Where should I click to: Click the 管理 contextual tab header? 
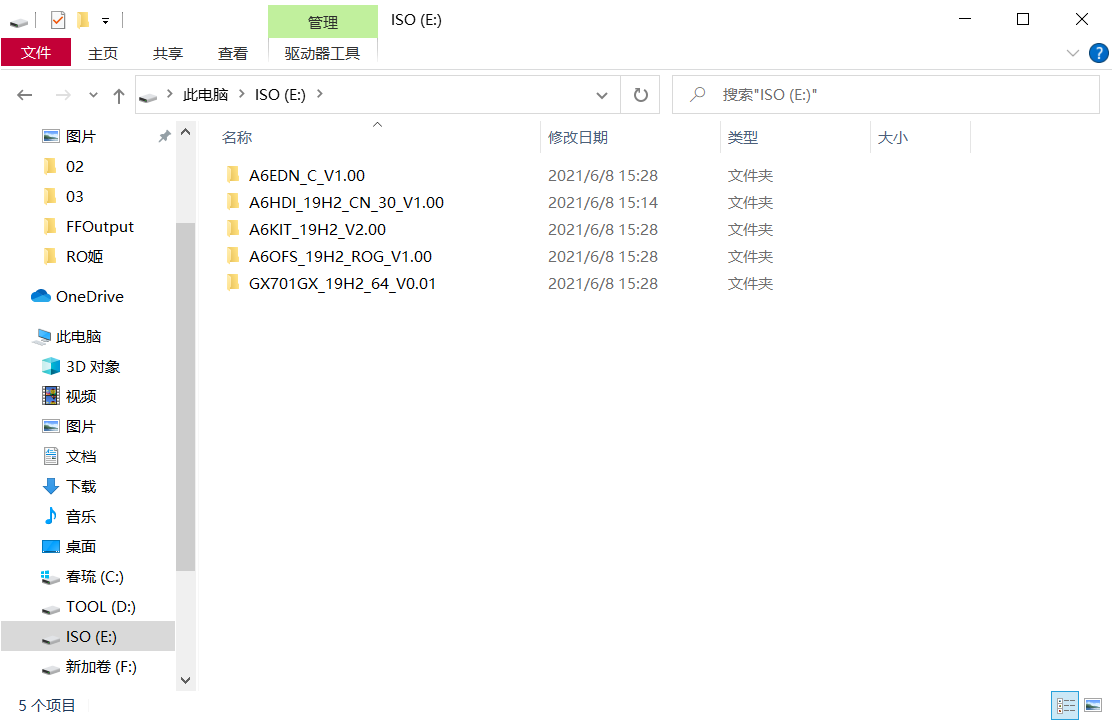coord(322,22)
